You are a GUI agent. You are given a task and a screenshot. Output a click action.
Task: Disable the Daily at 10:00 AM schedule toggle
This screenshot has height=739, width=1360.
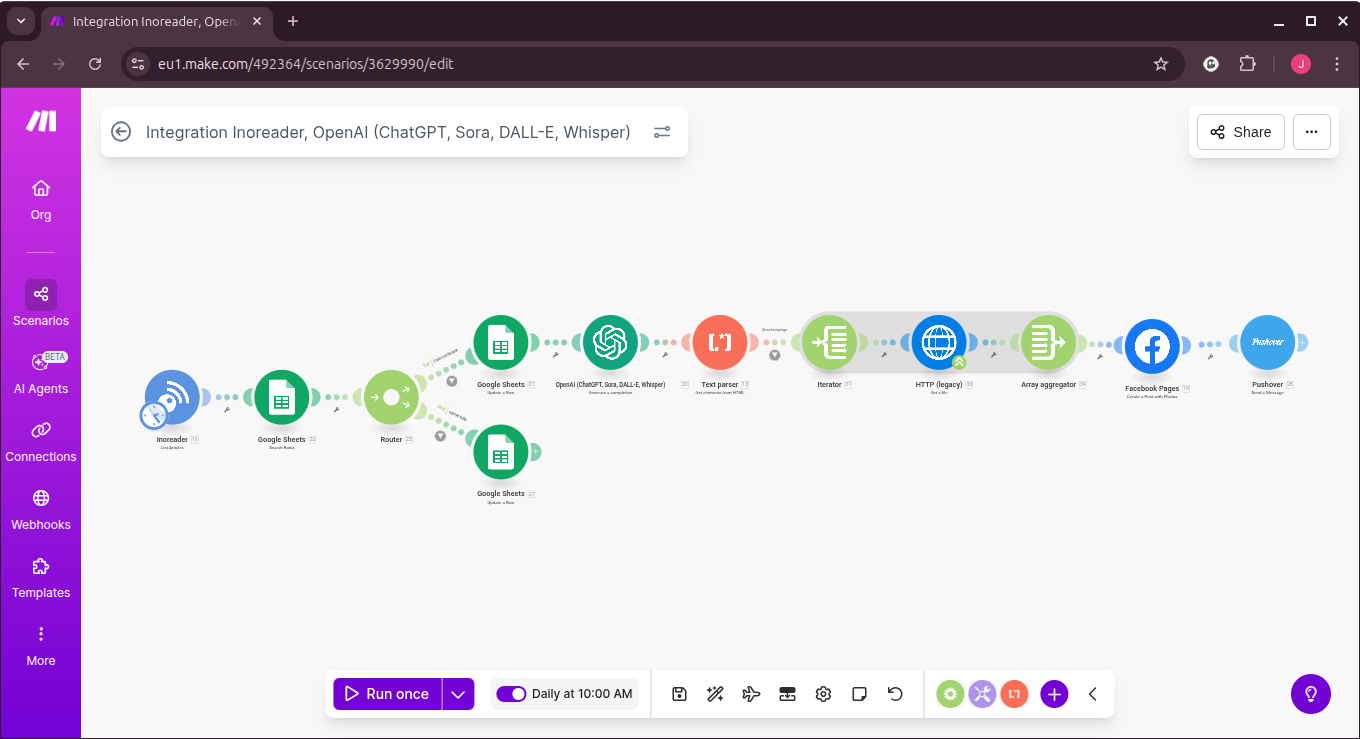point(511,693)
